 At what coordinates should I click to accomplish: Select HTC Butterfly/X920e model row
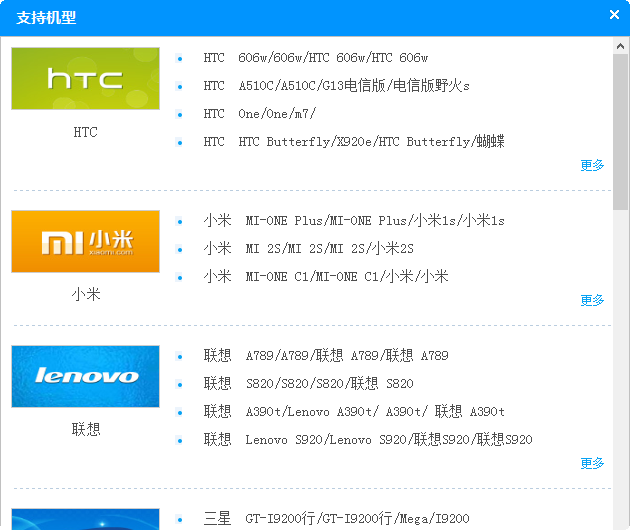click(354, 142)
